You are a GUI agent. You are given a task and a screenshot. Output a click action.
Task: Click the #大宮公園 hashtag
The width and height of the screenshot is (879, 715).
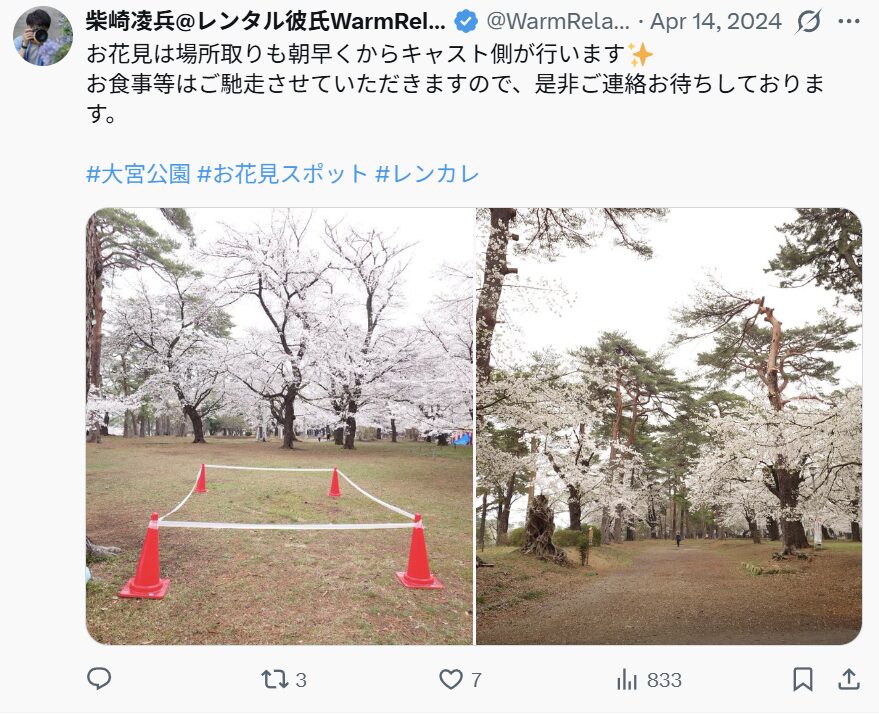tap(138, 174)
